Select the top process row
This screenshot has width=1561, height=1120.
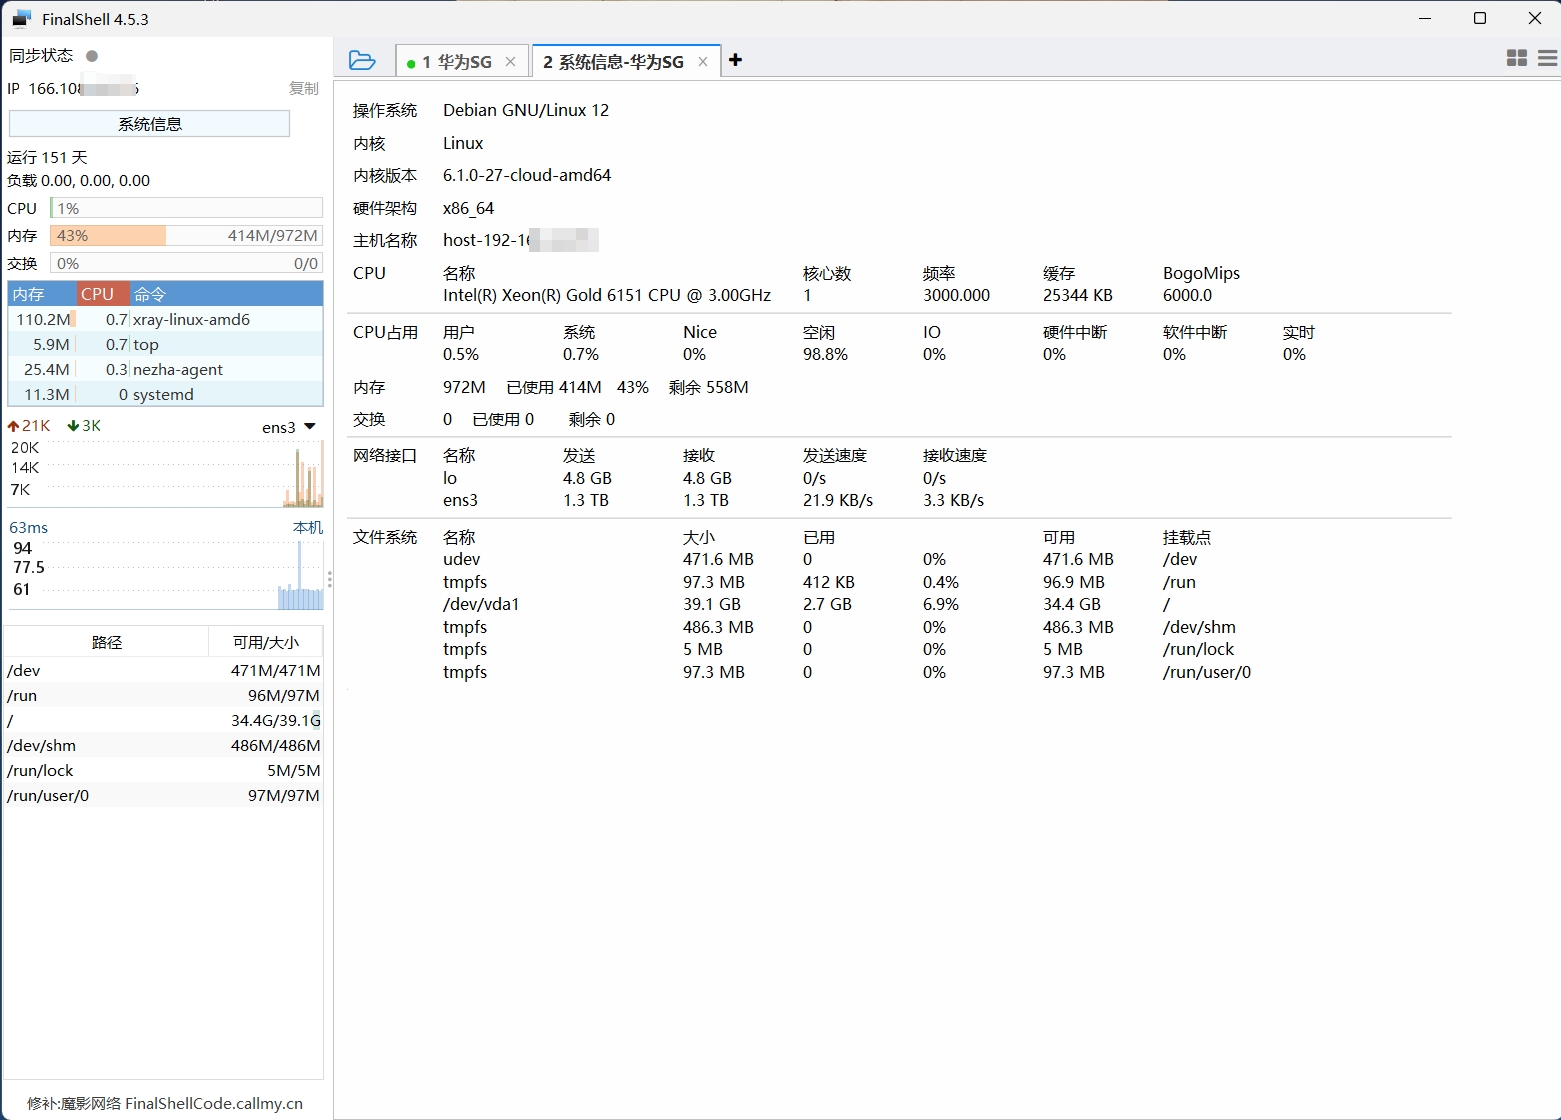click(x=165, y=344)
